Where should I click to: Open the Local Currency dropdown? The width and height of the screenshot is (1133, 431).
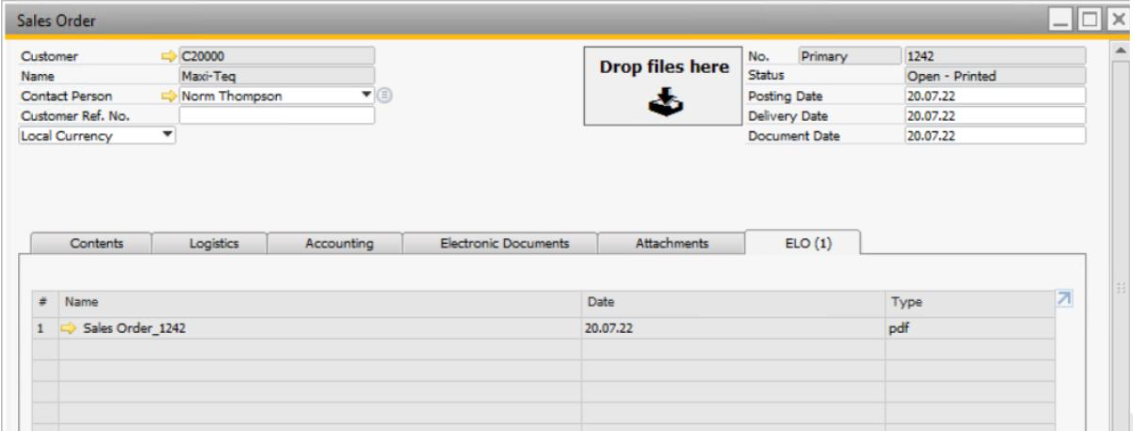coord(97,135)
